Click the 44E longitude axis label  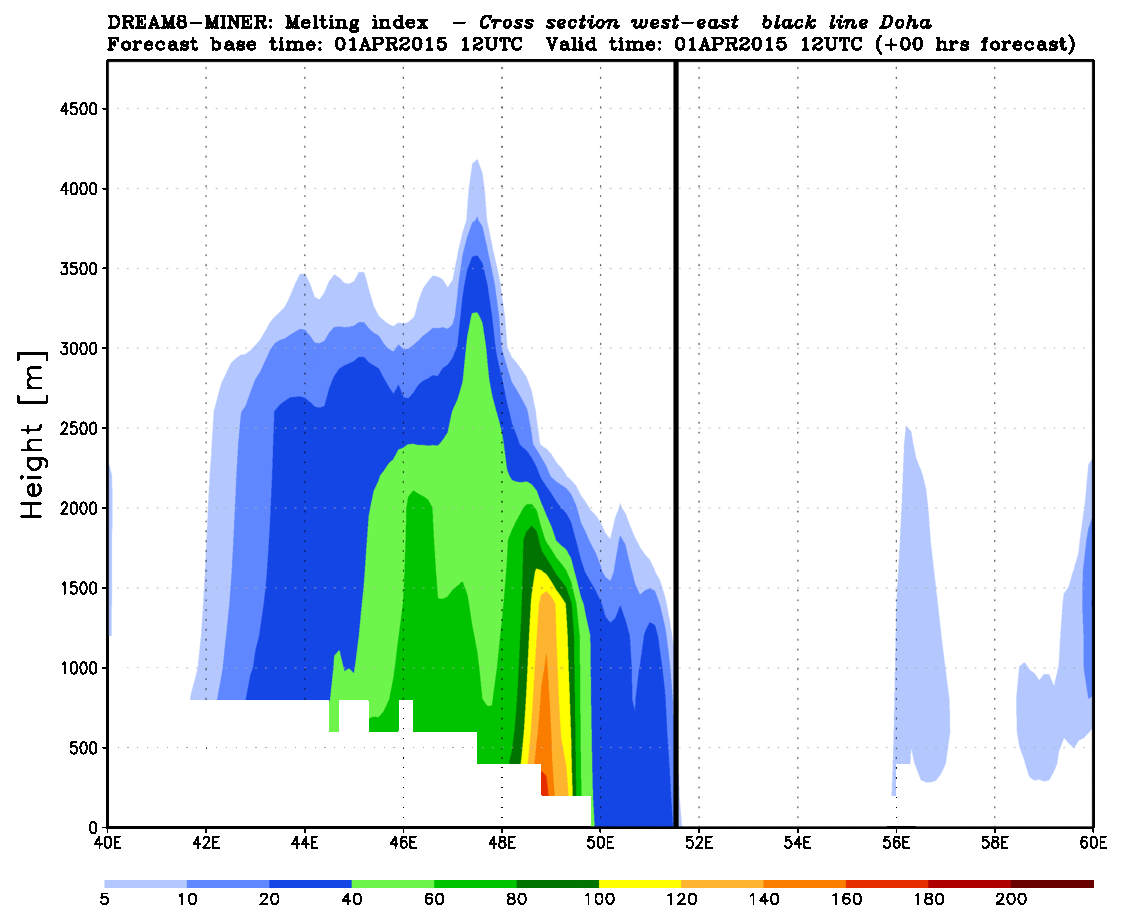[305, 843]
